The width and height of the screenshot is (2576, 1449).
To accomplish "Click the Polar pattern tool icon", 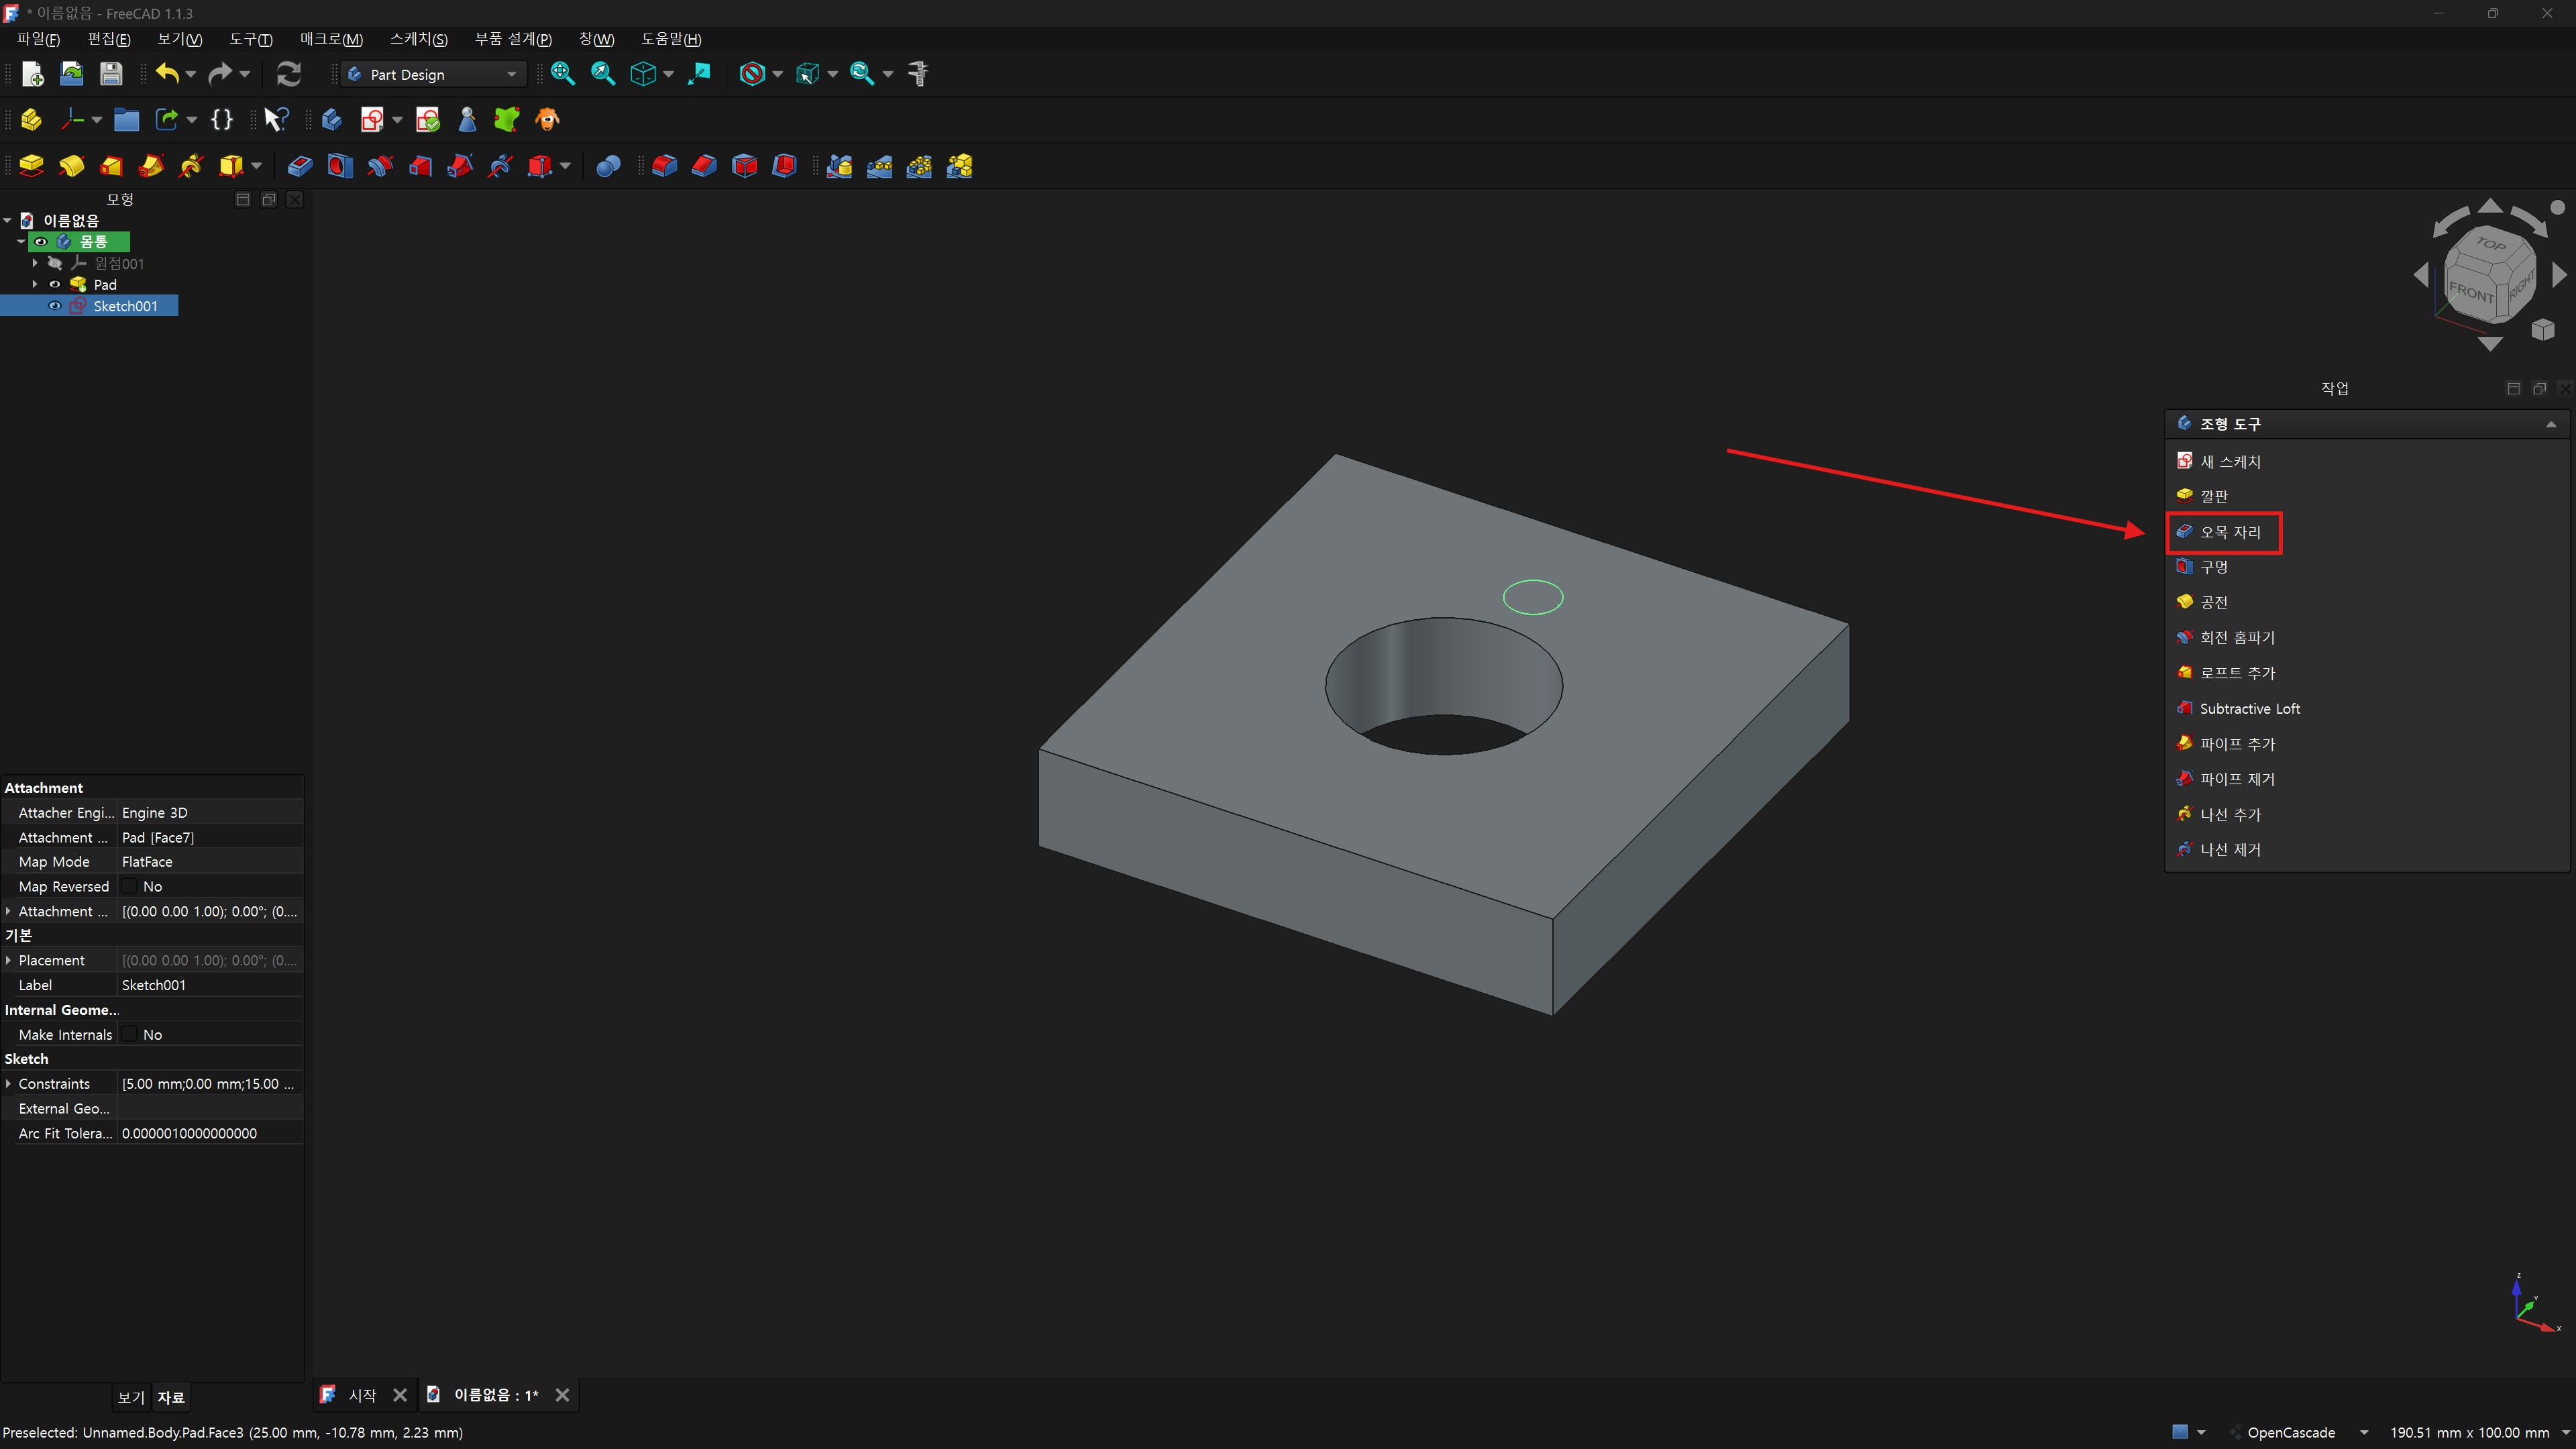I will (920, 166).
